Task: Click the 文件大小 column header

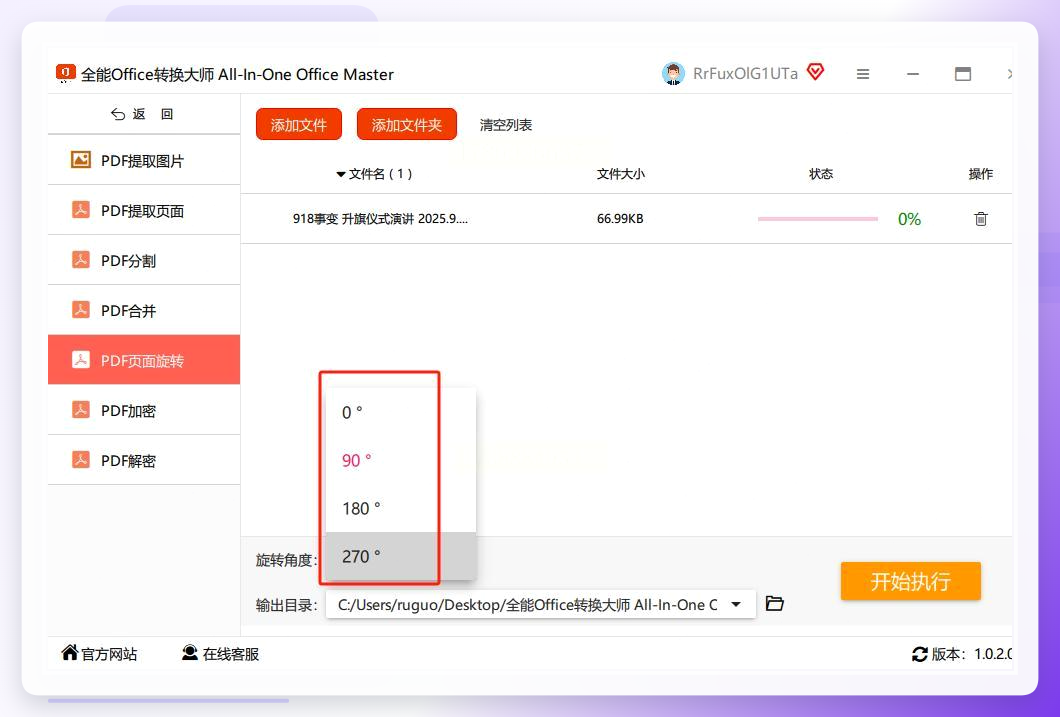Action: (621, 174)
